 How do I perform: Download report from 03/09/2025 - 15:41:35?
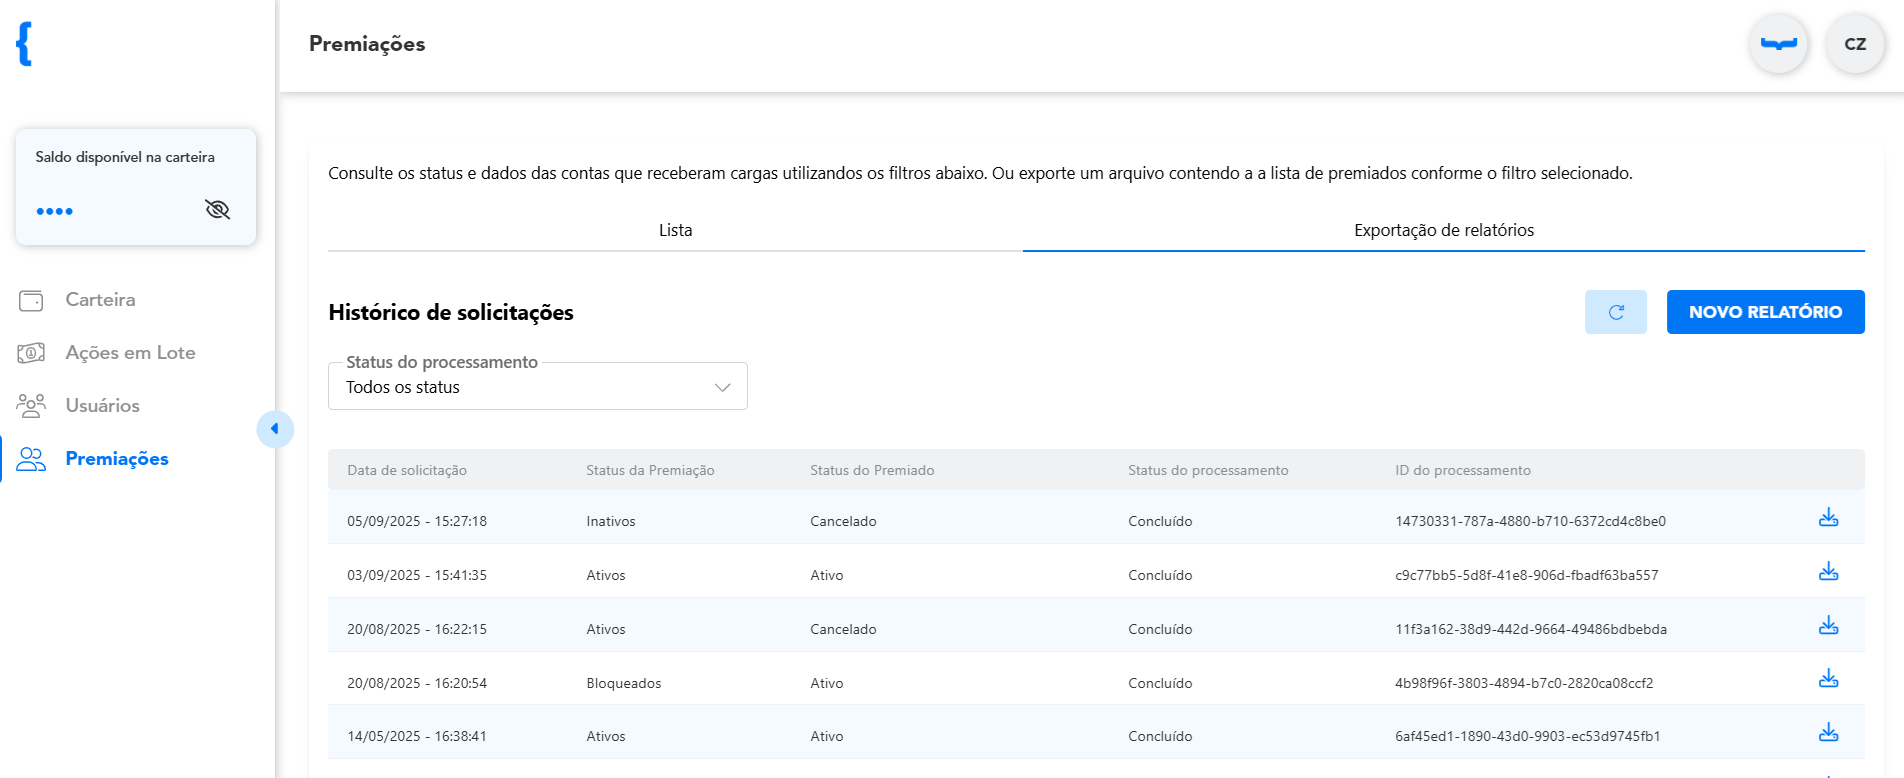[x=1828, y=571]
